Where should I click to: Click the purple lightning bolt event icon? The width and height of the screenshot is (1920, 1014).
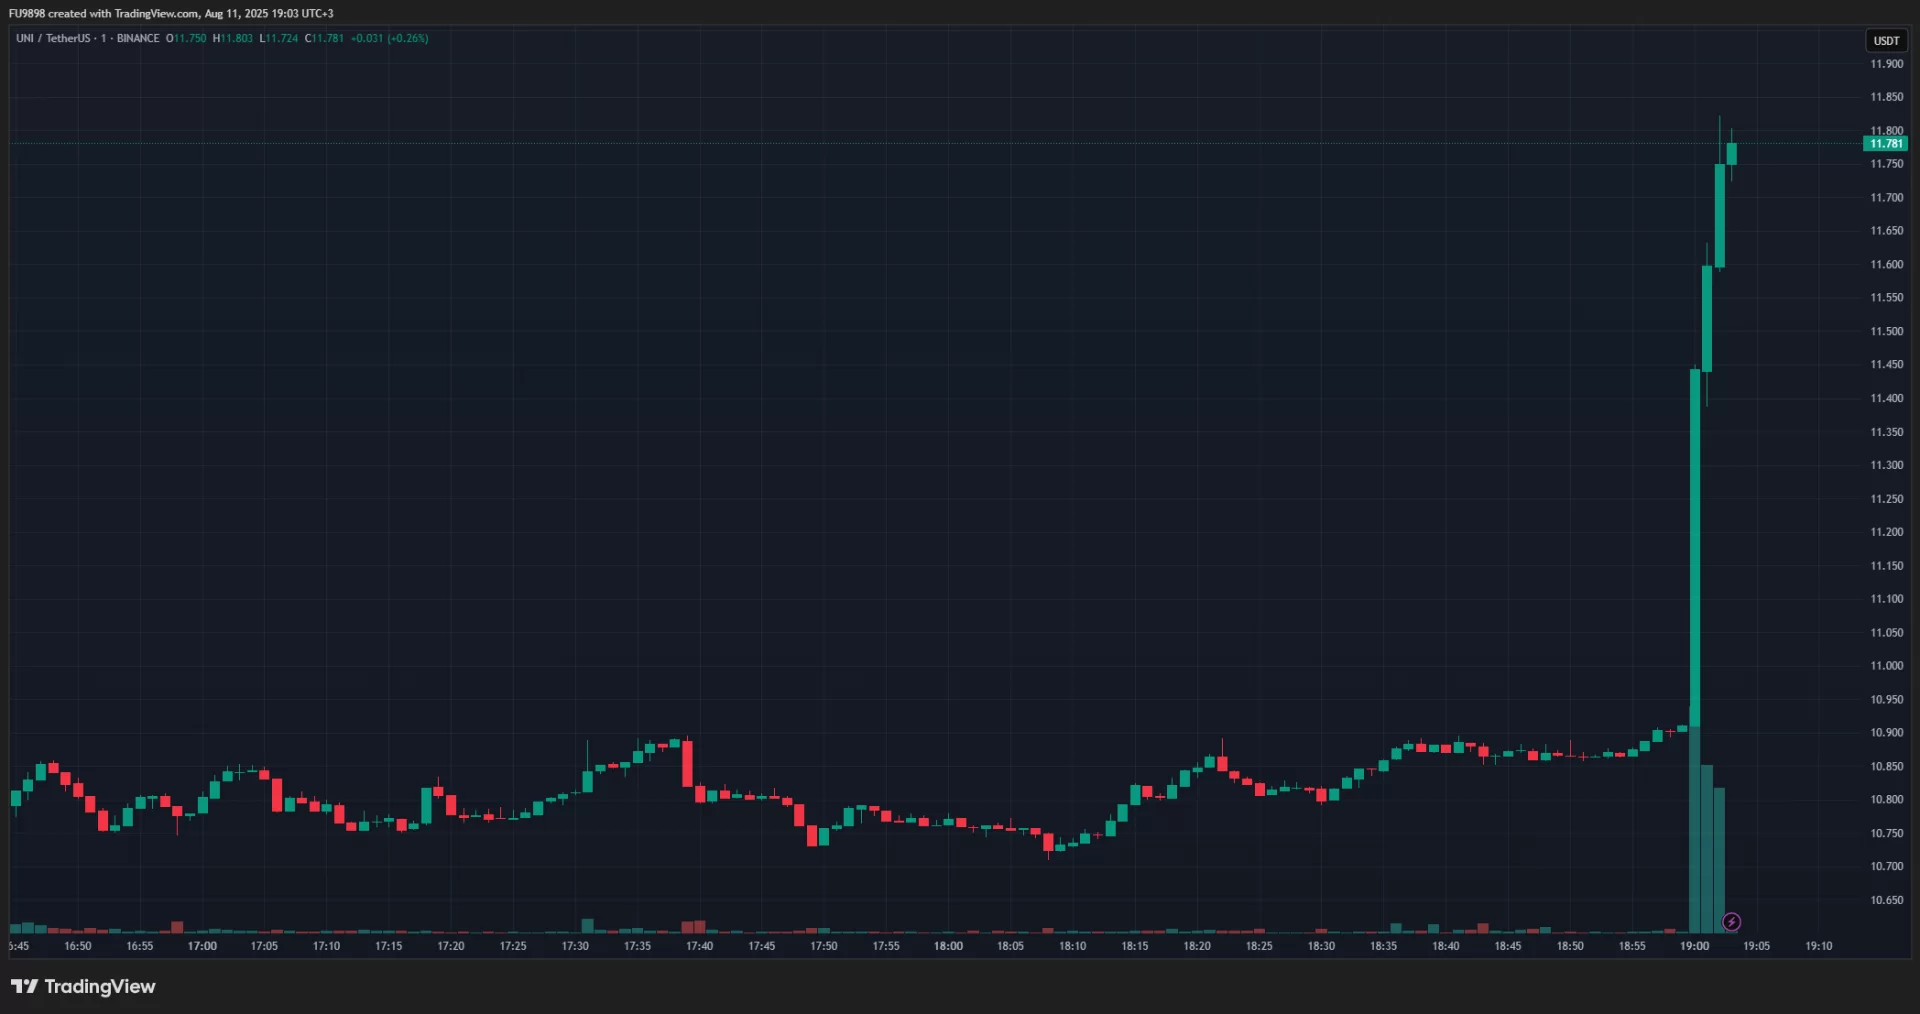(x=1731, y=922)
